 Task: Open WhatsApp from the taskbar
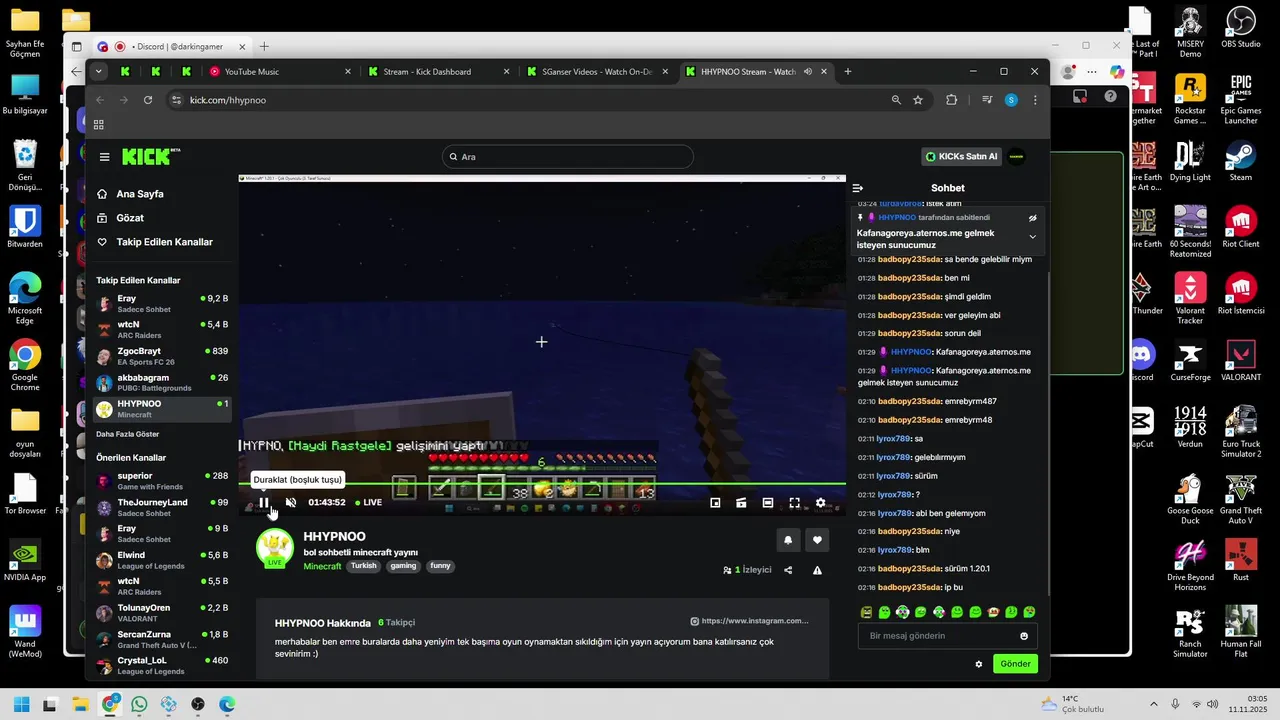pos(139,704)
